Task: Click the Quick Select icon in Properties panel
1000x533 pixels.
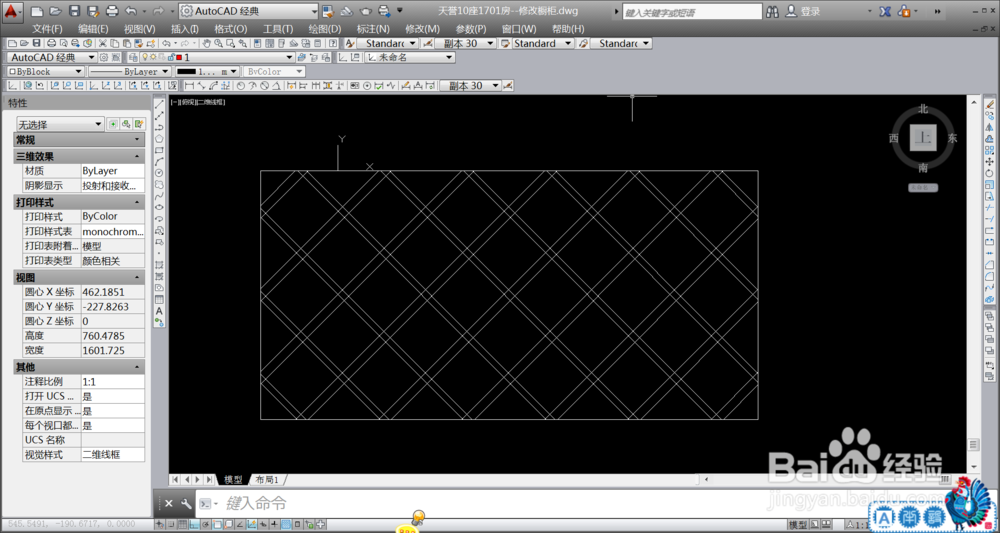Action: [x=139, y=124]
